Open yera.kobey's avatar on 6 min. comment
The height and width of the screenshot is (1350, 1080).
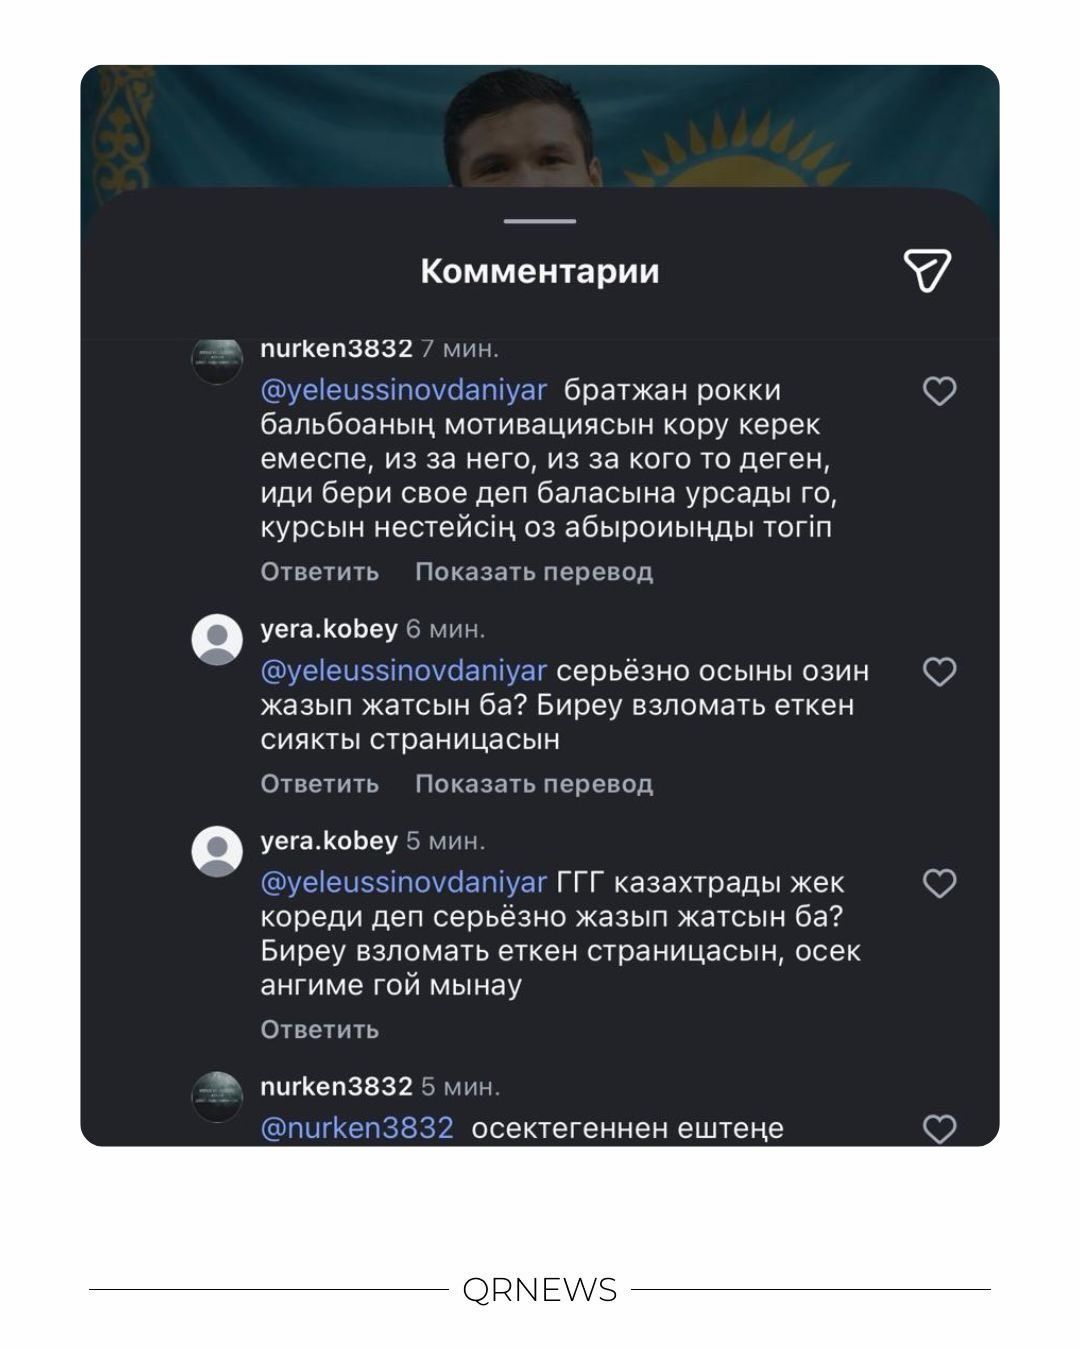tap(217, 640)
